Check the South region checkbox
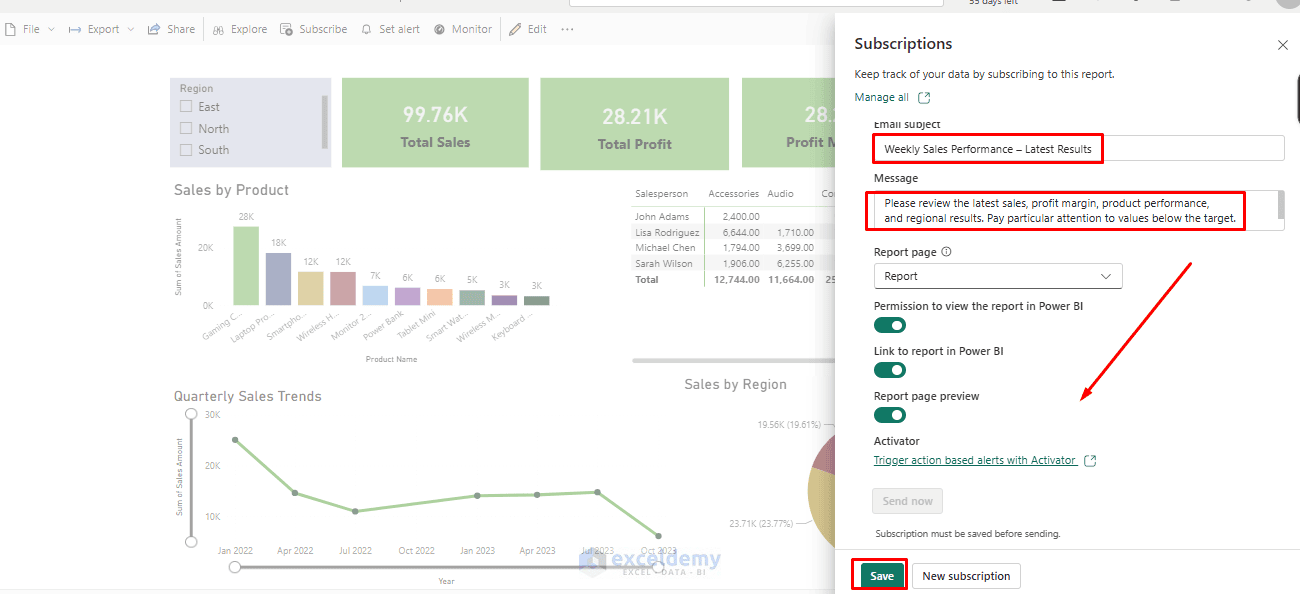 [x=186, y=150]
